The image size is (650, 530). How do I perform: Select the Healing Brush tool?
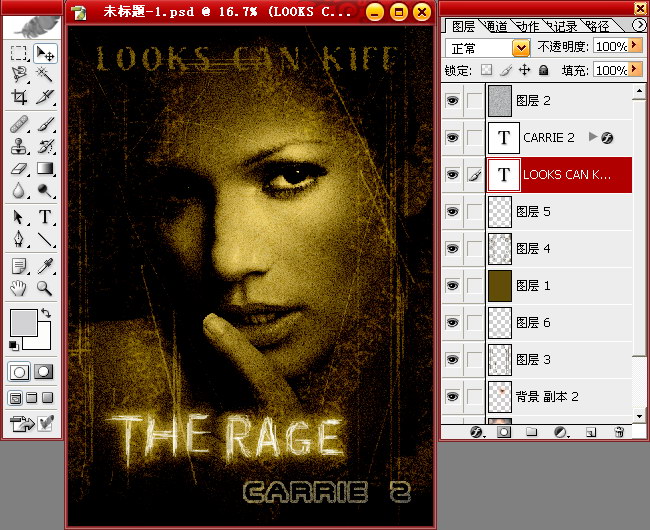click(18, 123)
